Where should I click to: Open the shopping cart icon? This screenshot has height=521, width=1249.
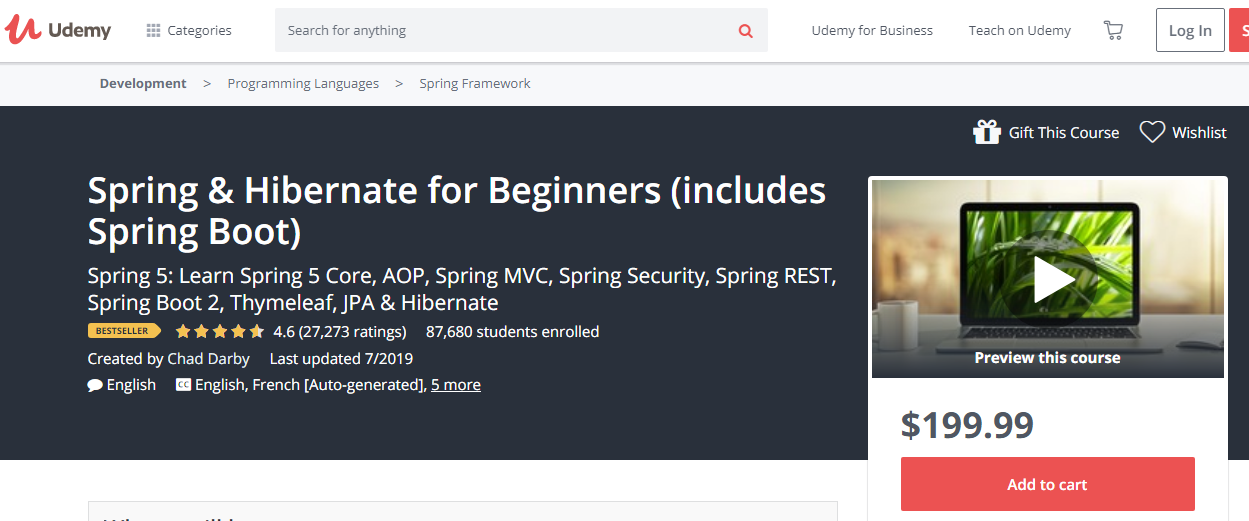pyautogui.click(x=1113, y=31)
